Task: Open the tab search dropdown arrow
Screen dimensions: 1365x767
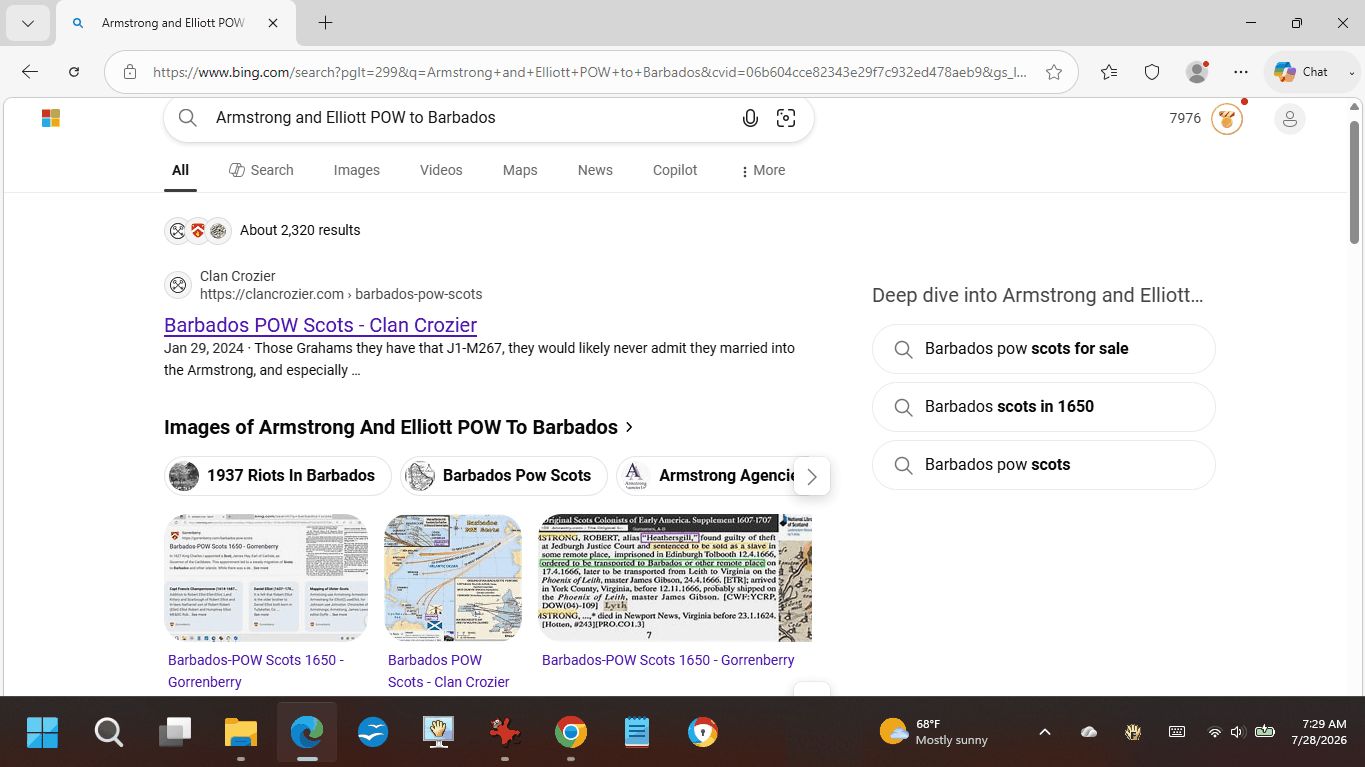Action: 28,23
